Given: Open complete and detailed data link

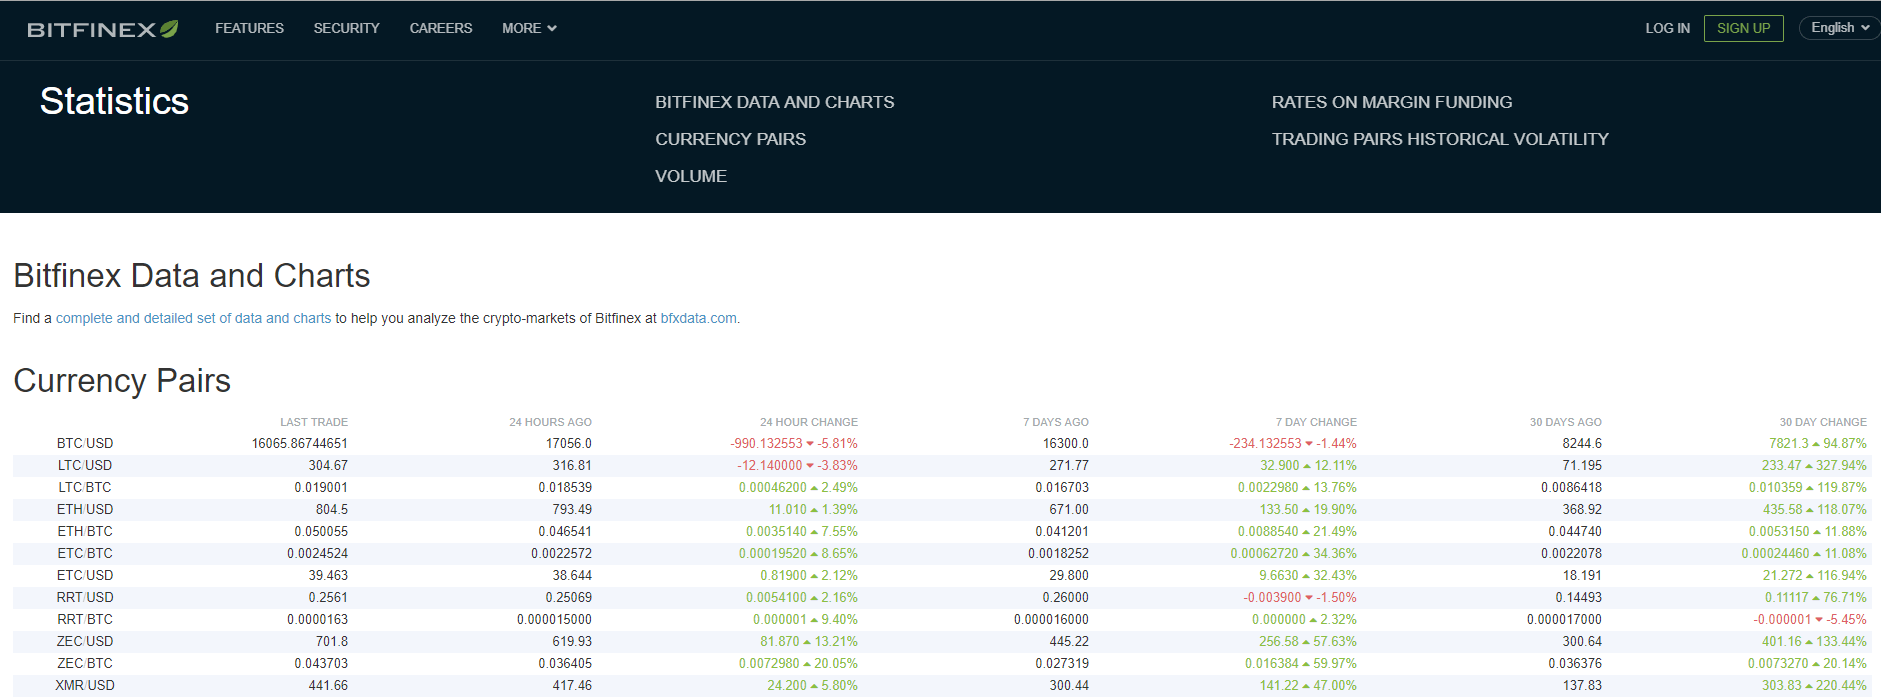Looking at the screenshot, I should pos(193,318).
